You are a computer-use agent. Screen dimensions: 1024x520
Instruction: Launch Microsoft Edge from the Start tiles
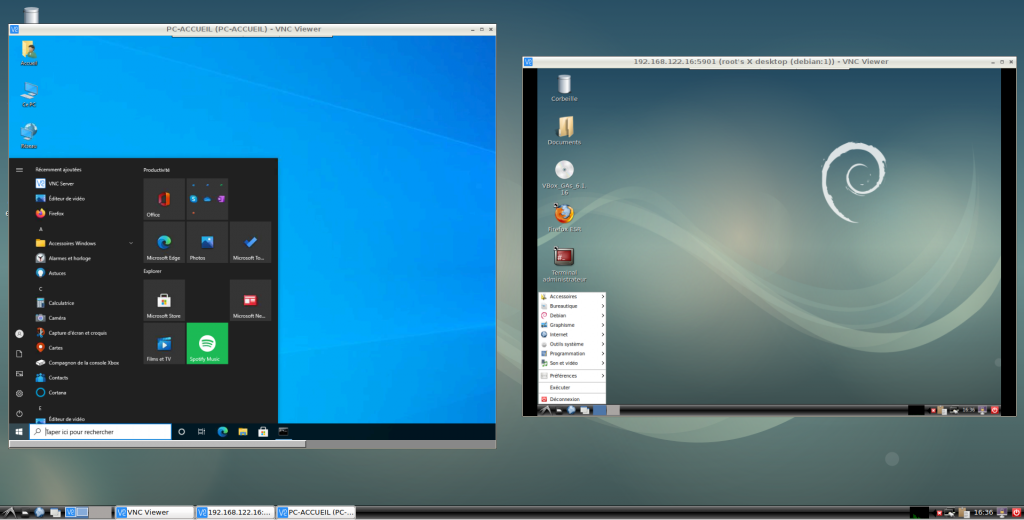(x=164, y=242)
